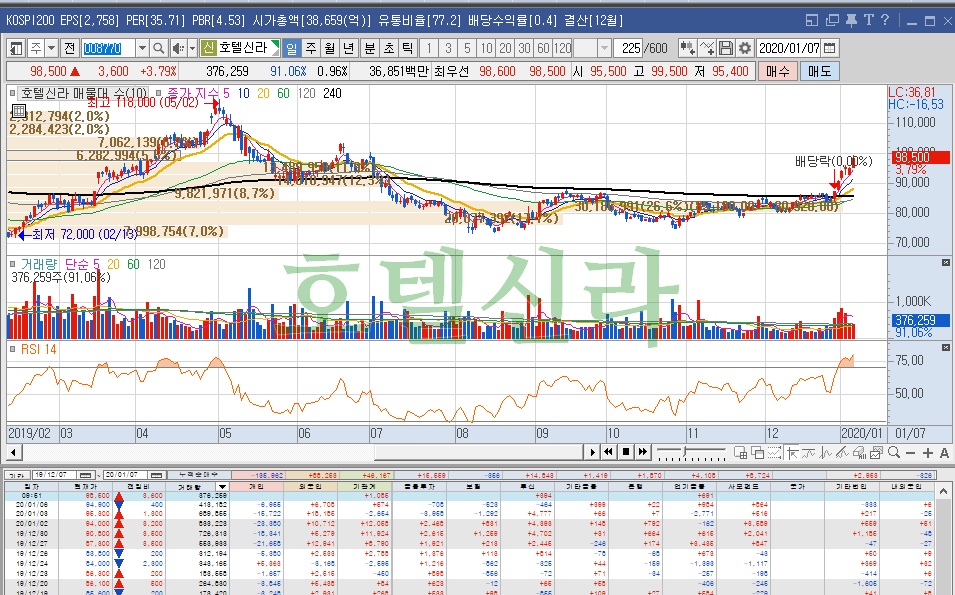Screen dimensions: 955x595
Task: Switch to yearly 년 chart period
Action: point(348,48)
